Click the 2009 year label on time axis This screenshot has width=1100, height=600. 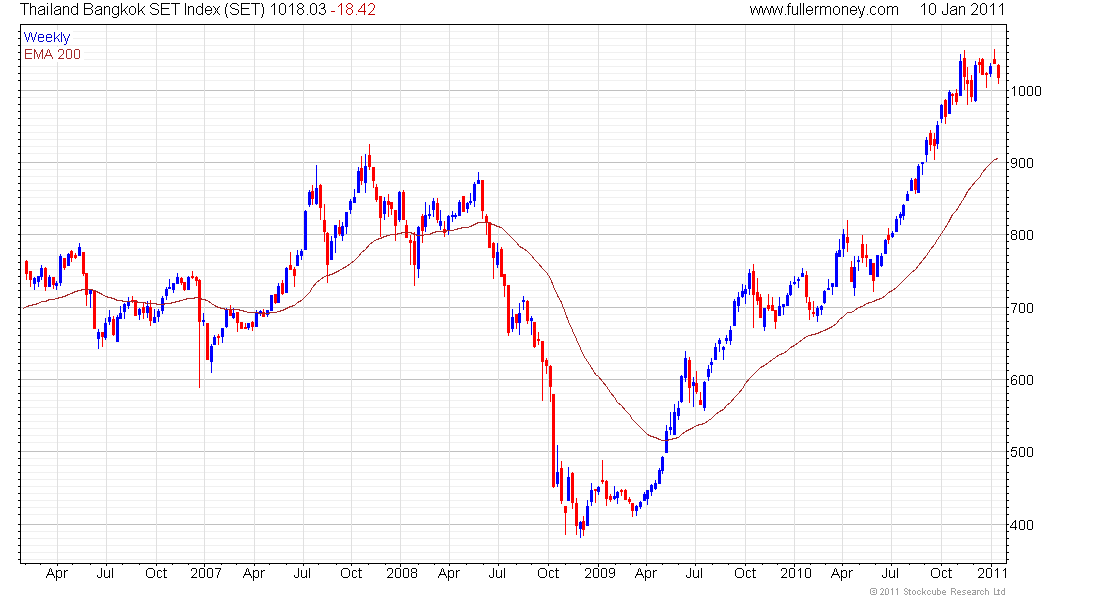click(600, 573)
